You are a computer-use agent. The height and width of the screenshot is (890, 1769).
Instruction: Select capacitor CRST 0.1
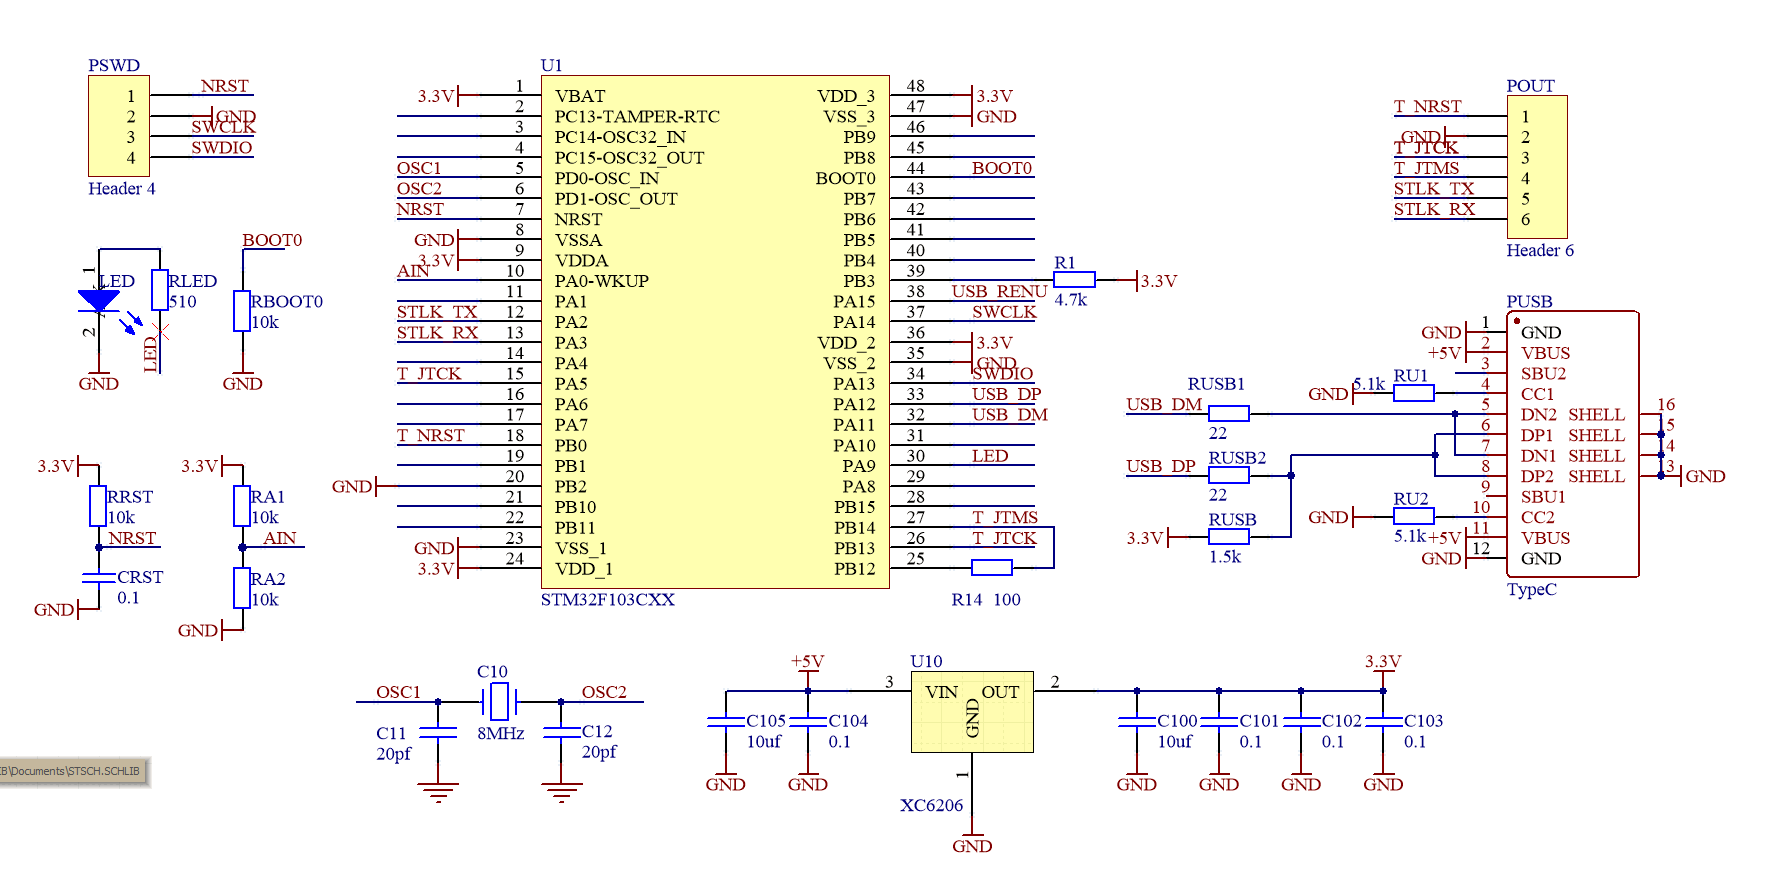[x=98, y=577]
